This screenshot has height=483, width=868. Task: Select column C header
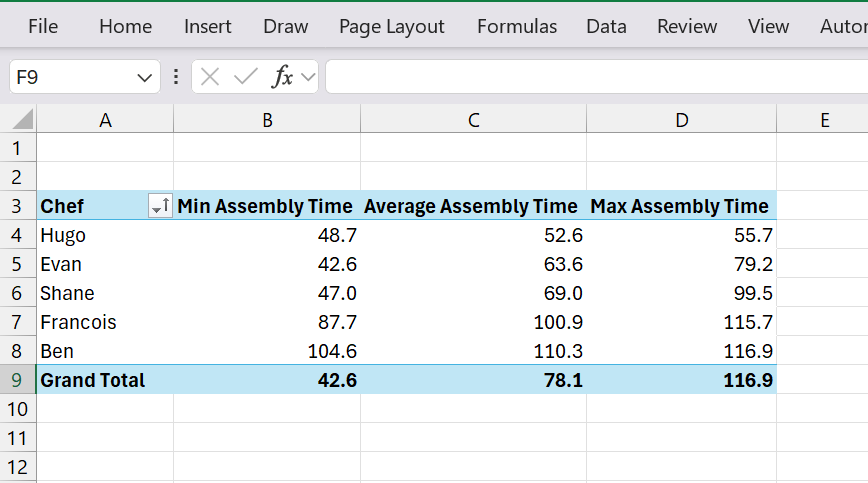click(x=473, y=120)
